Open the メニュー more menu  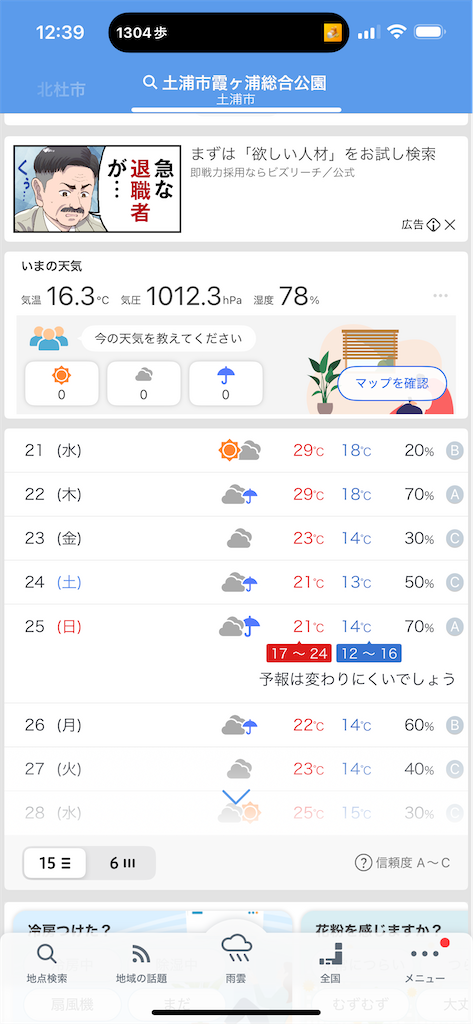click(x=425, y=963)
